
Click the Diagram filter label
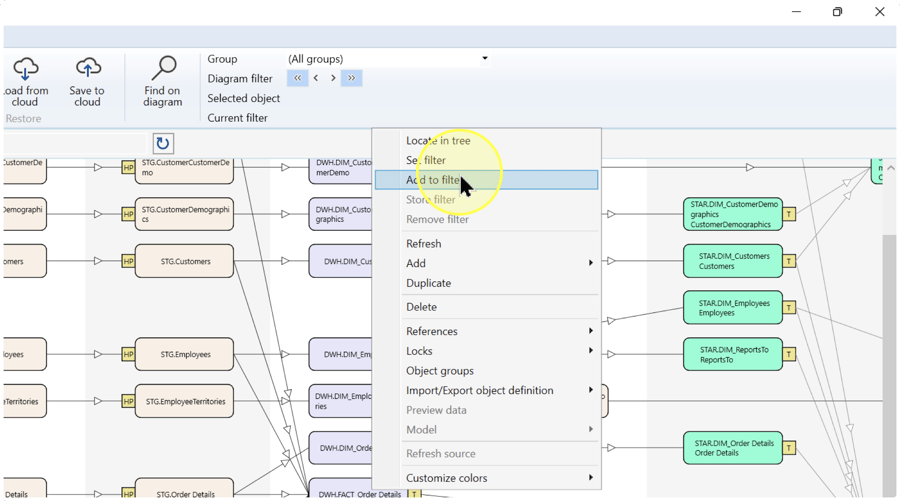(240, 79)
